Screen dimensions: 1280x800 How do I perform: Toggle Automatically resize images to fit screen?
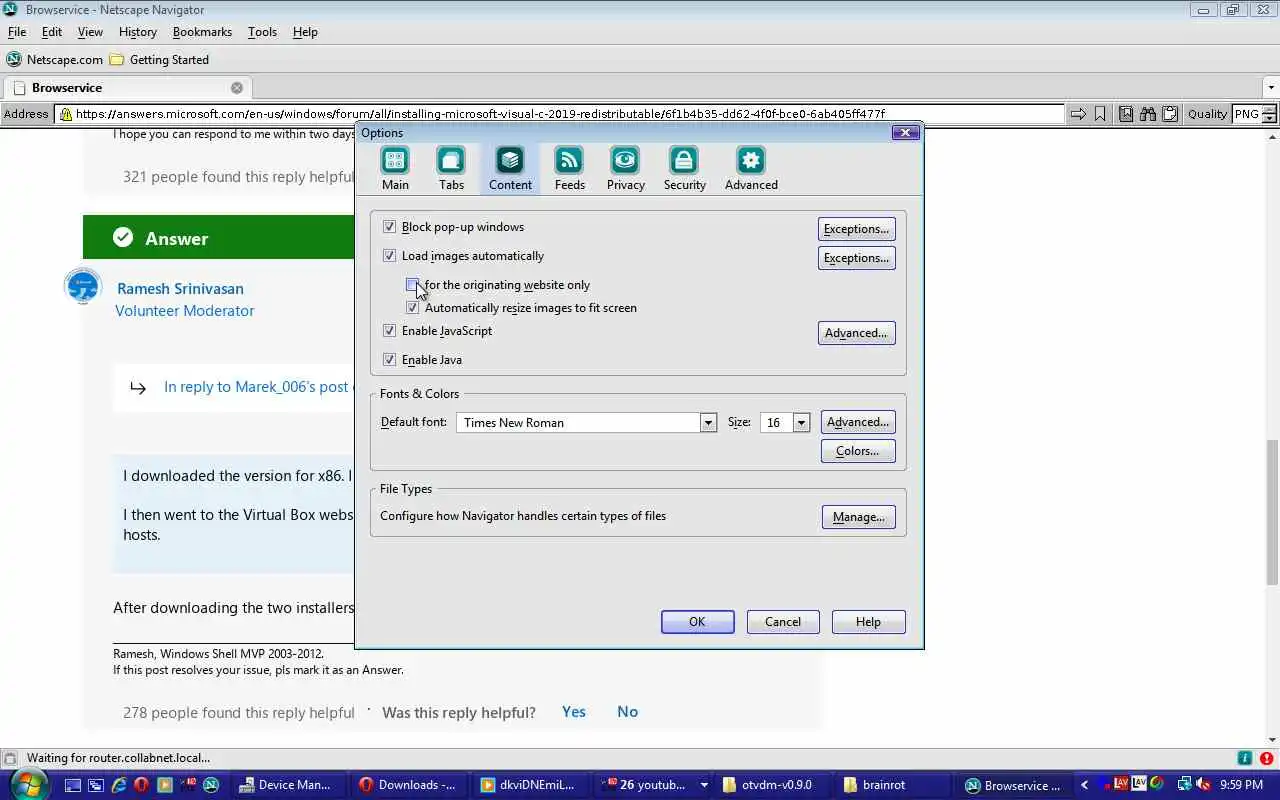(413, 308)
